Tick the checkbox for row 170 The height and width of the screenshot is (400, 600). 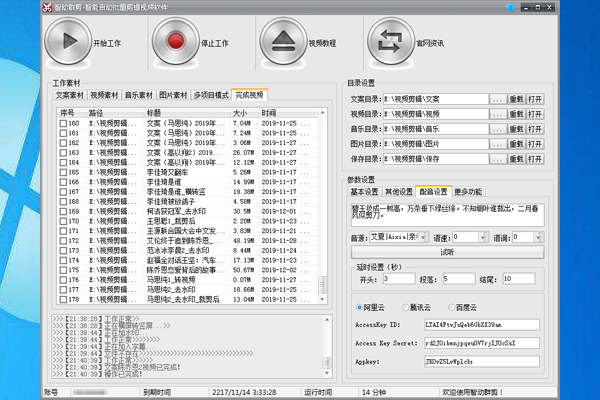[63, 220]
